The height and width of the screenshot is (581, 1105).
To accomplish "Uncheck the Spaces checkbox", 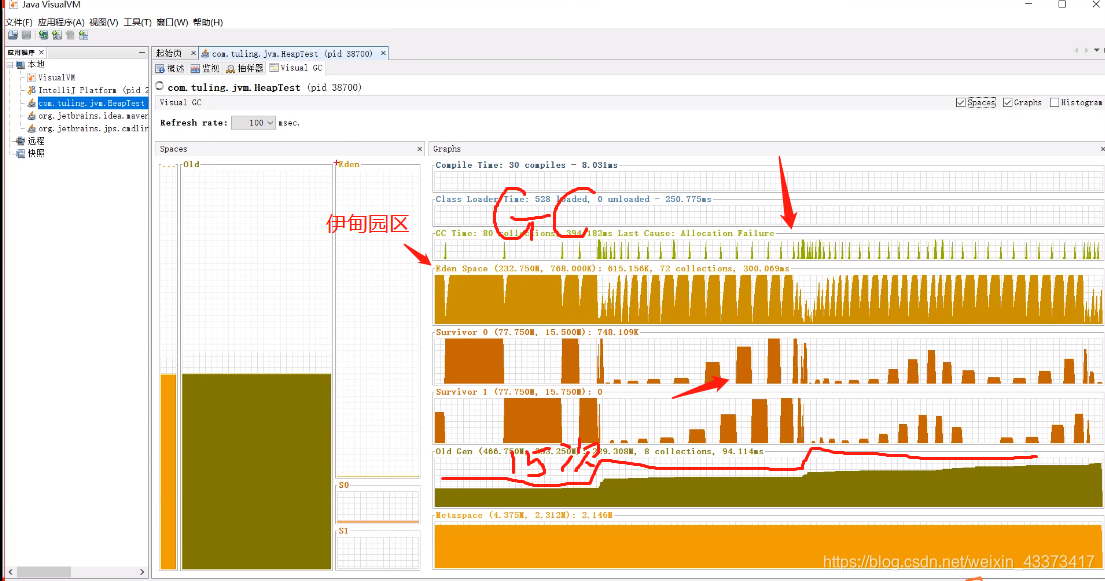I will coord(961,102).
